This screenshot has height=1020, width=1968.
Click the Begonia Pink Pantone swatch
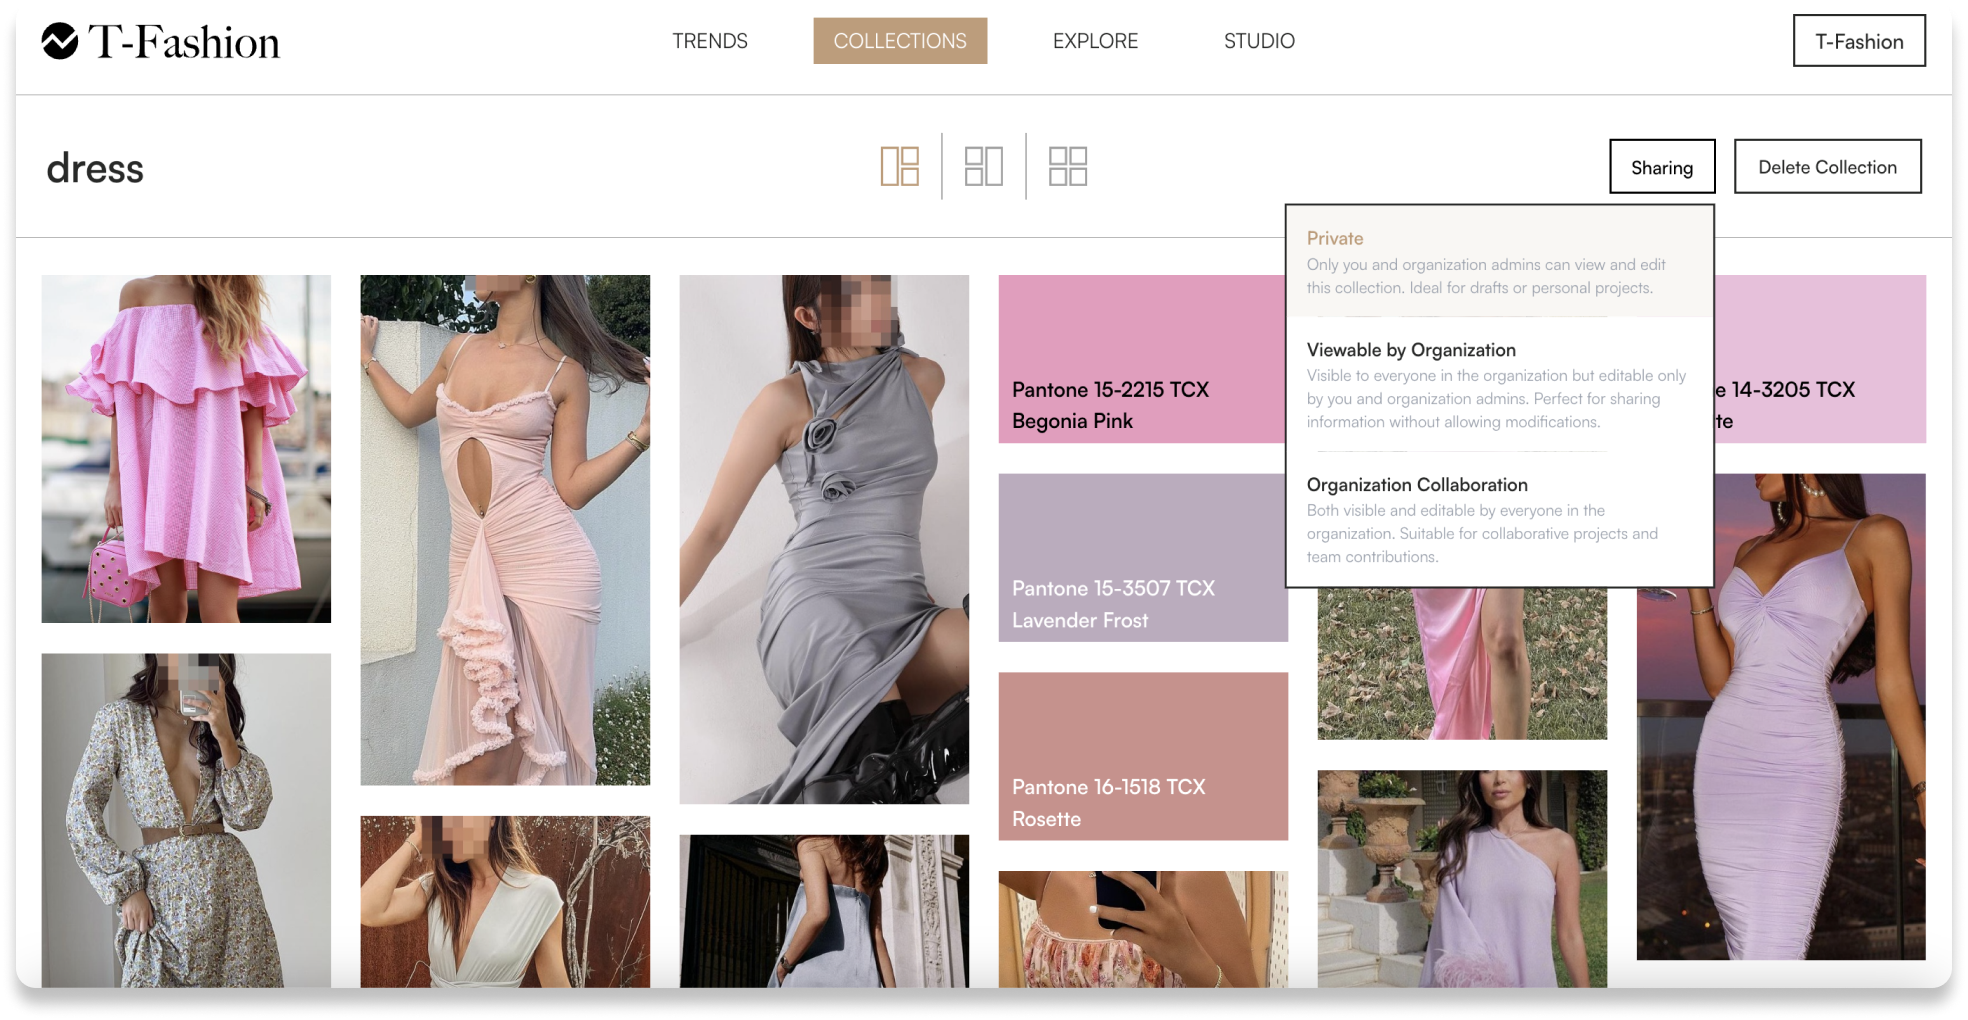1140,359
